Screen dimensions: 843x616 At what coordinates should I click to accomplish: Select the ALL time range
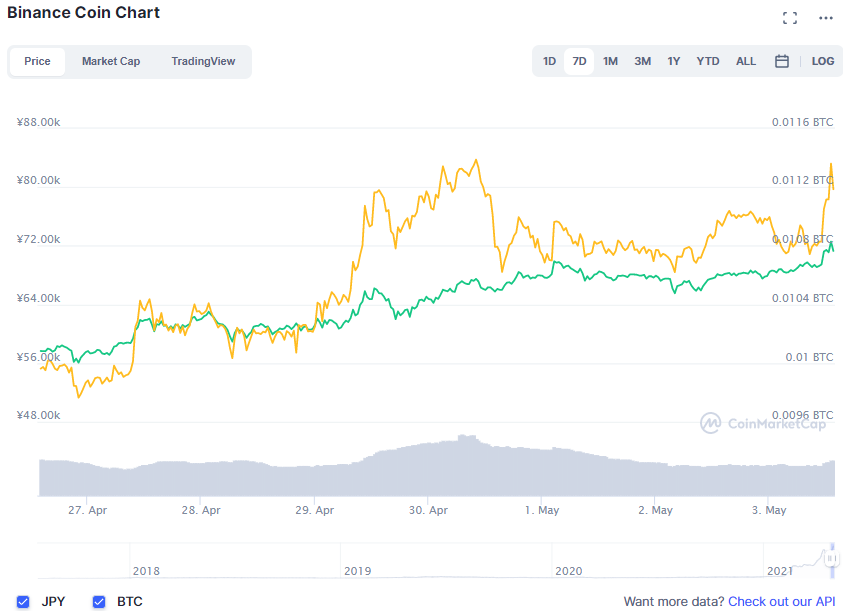[746, 61]
